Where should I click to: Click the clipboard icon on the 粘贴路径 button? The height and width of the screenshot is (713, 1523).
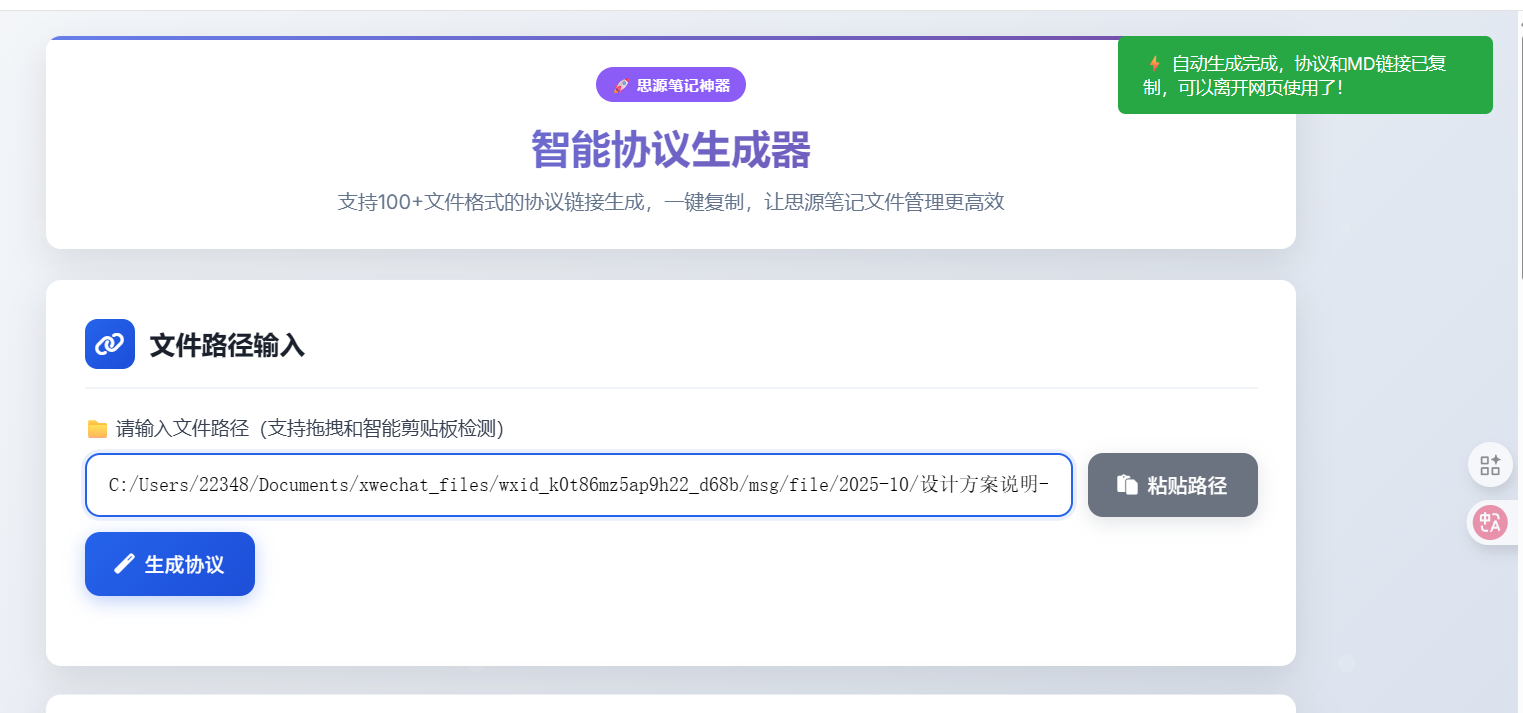point(1127,485)
